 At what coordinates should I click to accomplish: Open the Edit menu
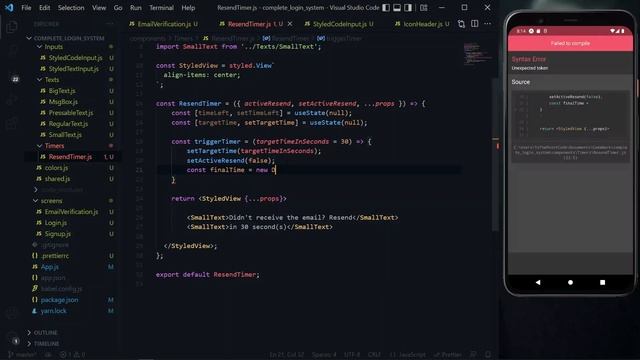(x=44, y=8)
